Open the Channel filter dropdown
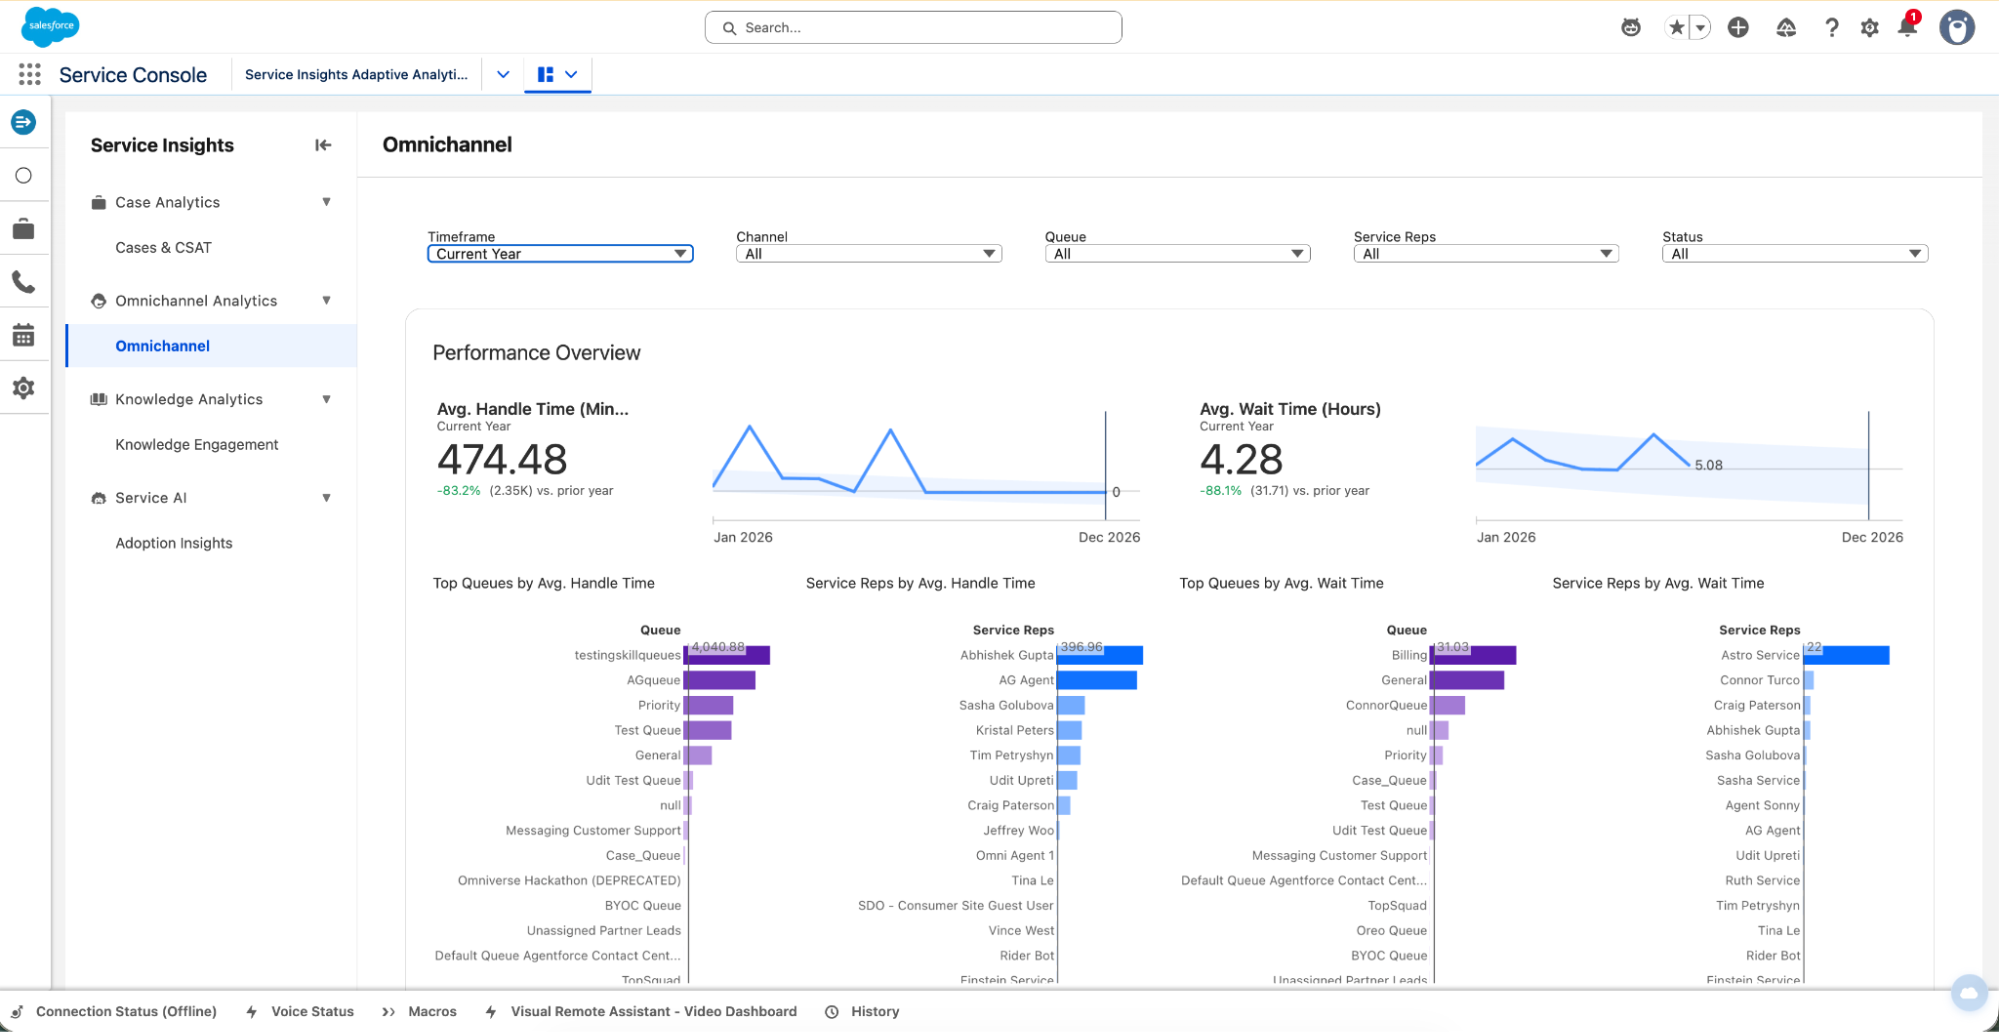 click(x=869, y=254)
